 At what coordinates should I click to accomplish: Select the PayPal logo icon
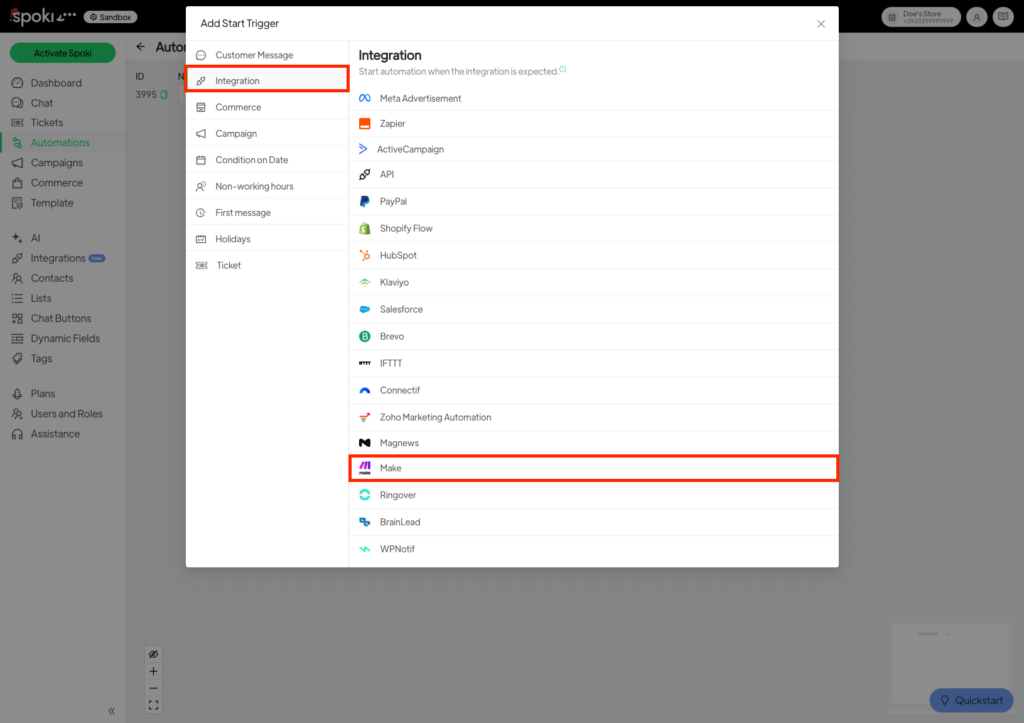tap(365, 201)
